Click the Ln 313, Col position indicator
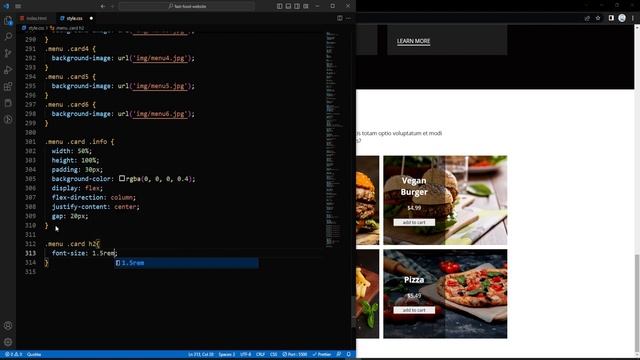640x360 pixels. 201,354
